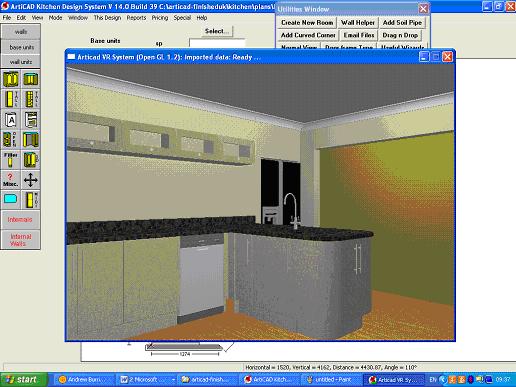The width and height of the screenshot is (516, 387).
Task: Switch to the walls category
Action: coord(21,32)
